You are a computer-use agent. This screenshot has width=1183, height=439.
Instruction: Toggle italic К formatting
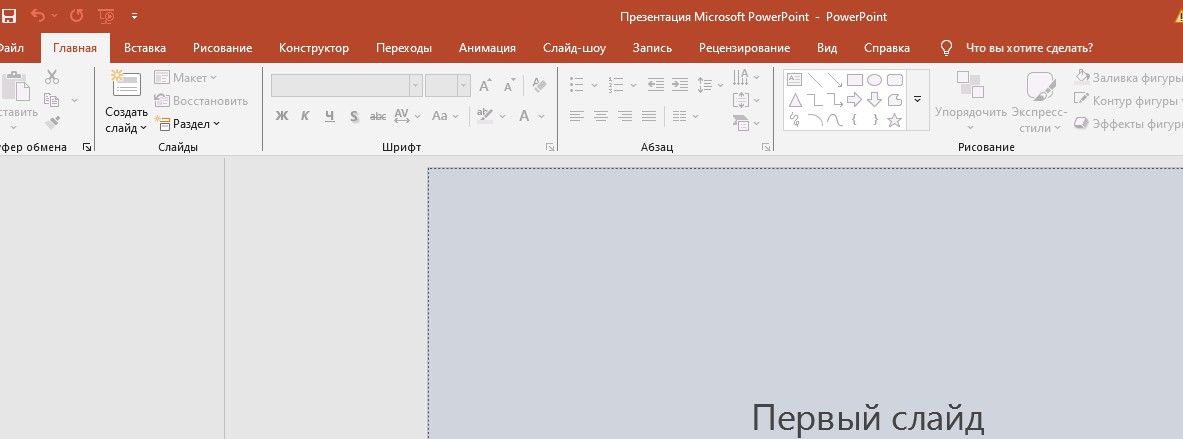pyautogui.click(x=306, y=116)
